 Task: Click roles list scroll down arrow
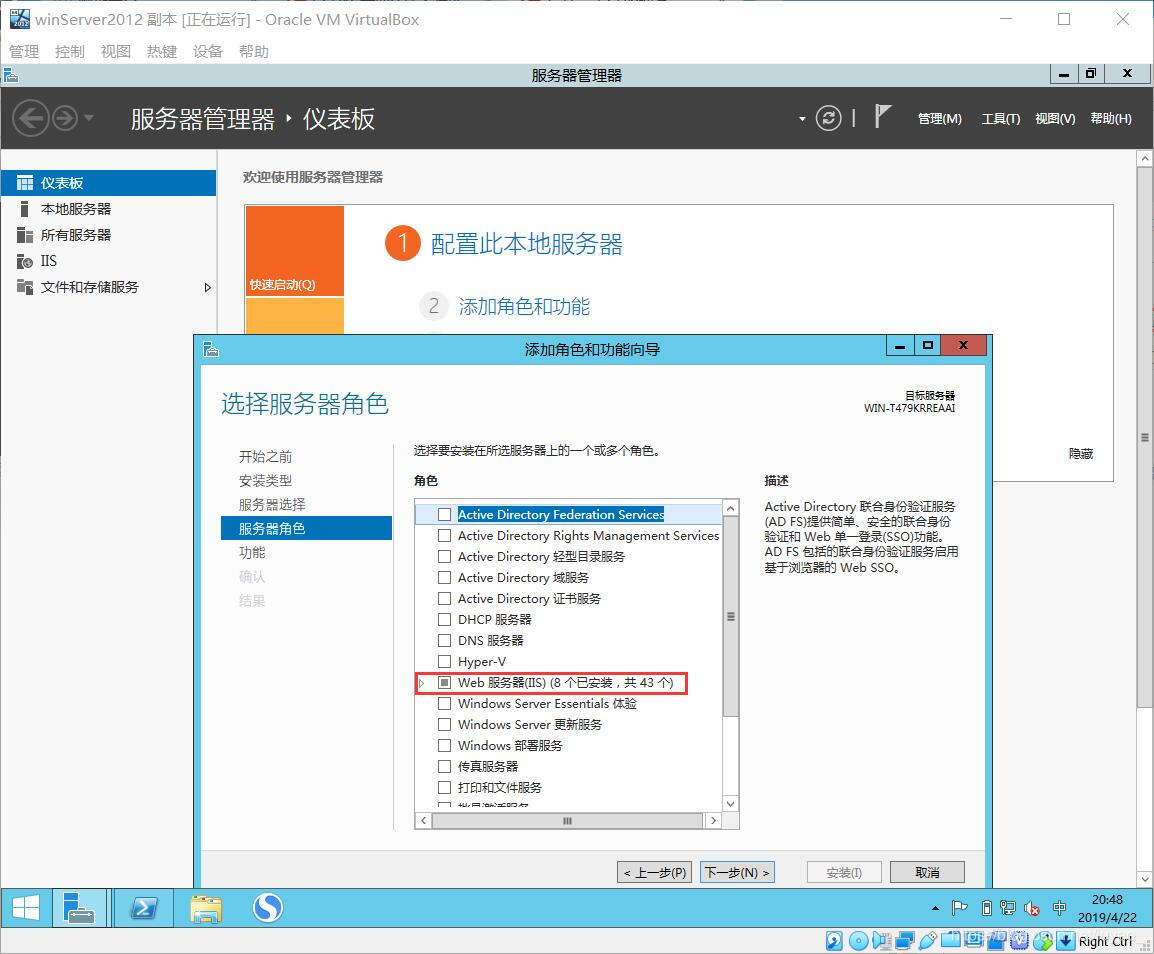pyautogui.click(x=731, y=804)
